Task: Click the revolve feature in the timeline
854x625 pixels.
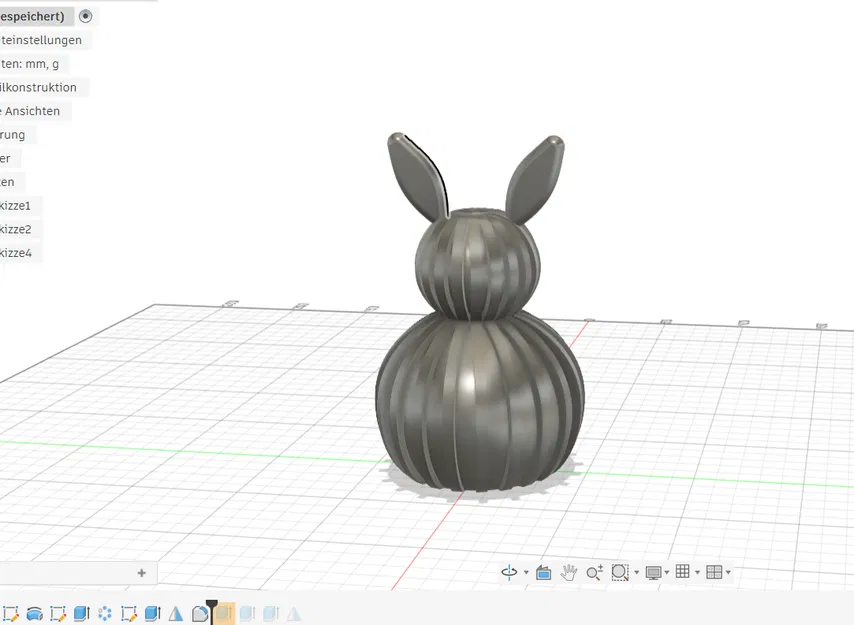Action: tap(33, 612)
